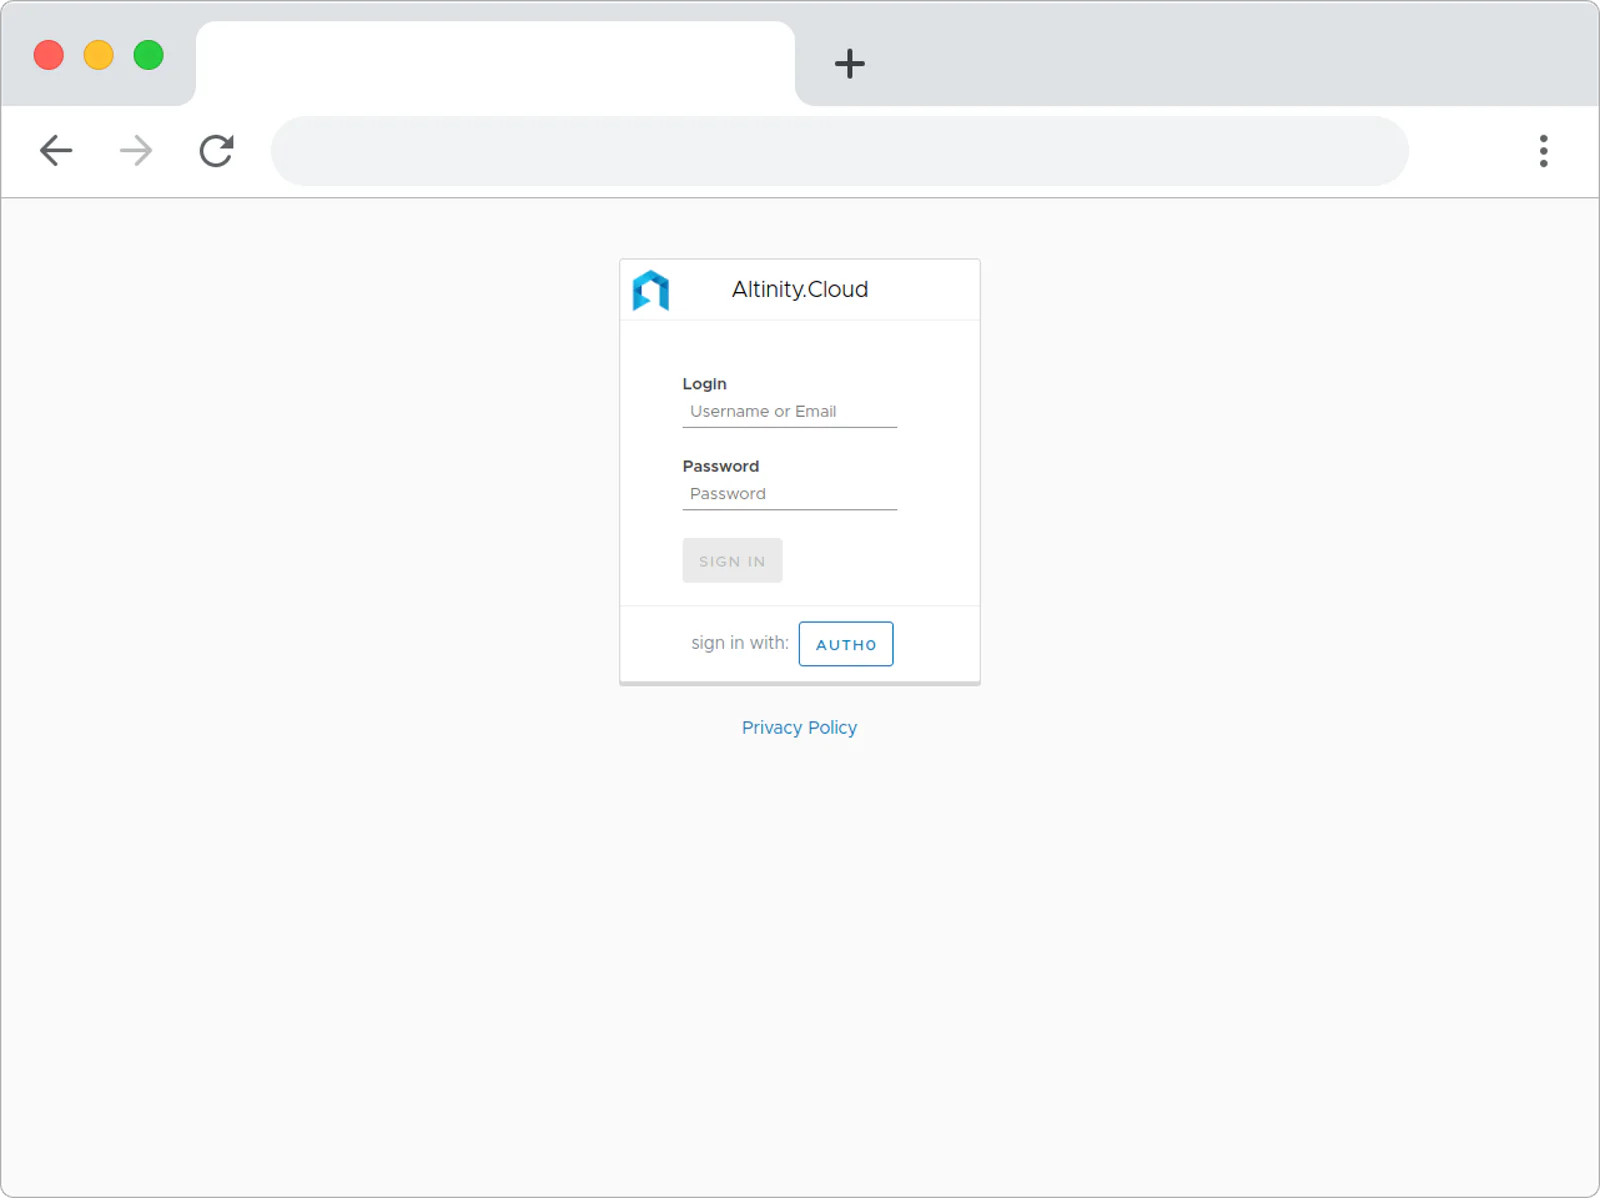Sign in with the AUTH0 button

(x=846, y=644)
